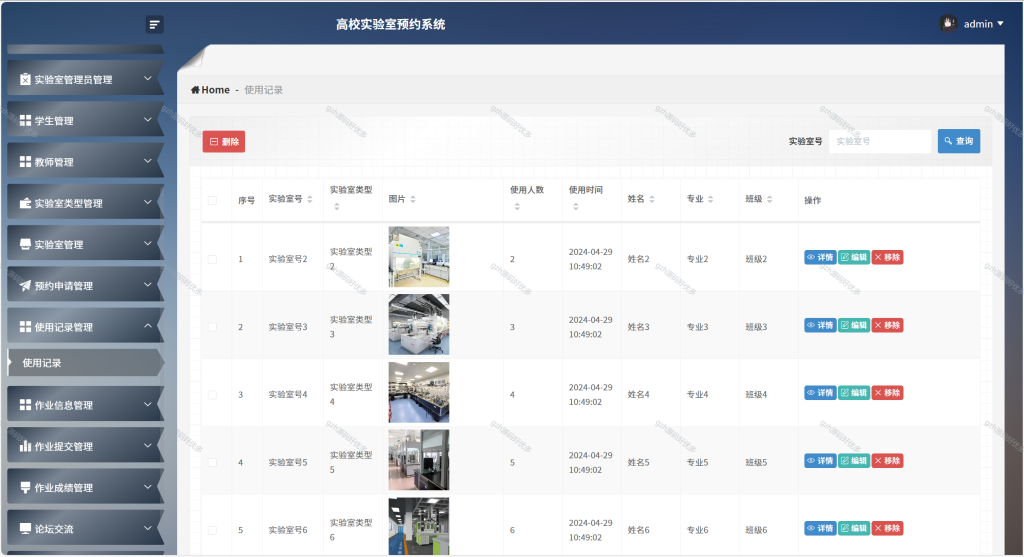Sort table by 图片 column arrows
1024x557 pixels.
coord(413,199)
